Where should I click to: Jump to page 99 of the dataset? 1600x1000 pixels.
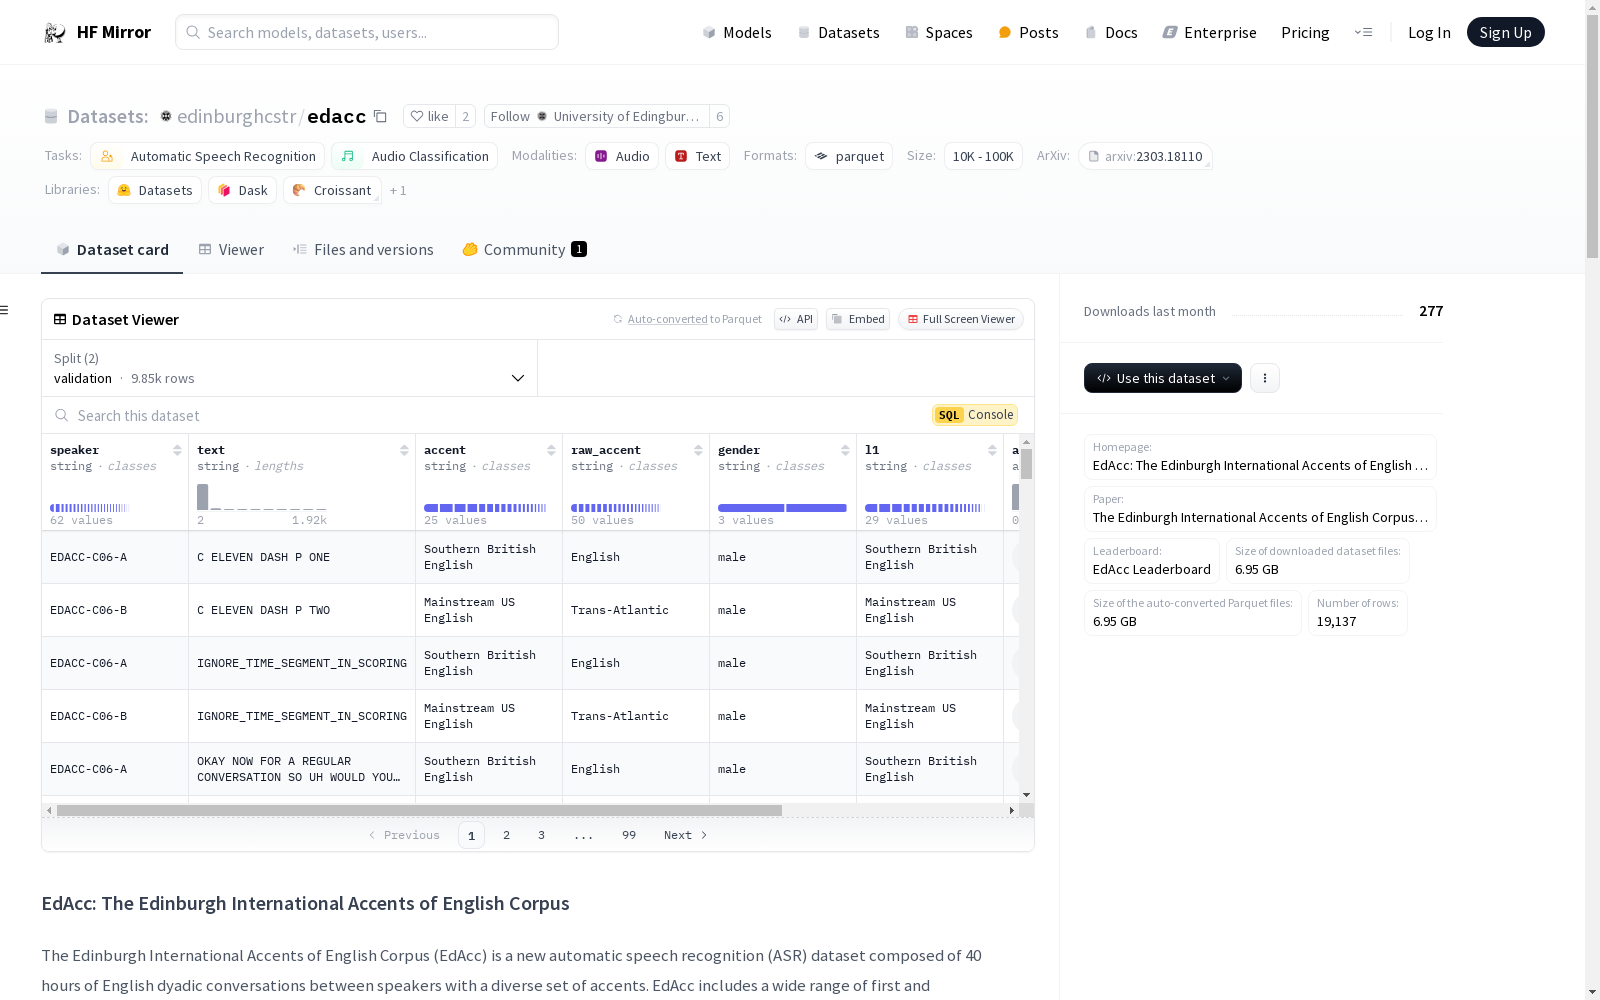tap(629, 835)
